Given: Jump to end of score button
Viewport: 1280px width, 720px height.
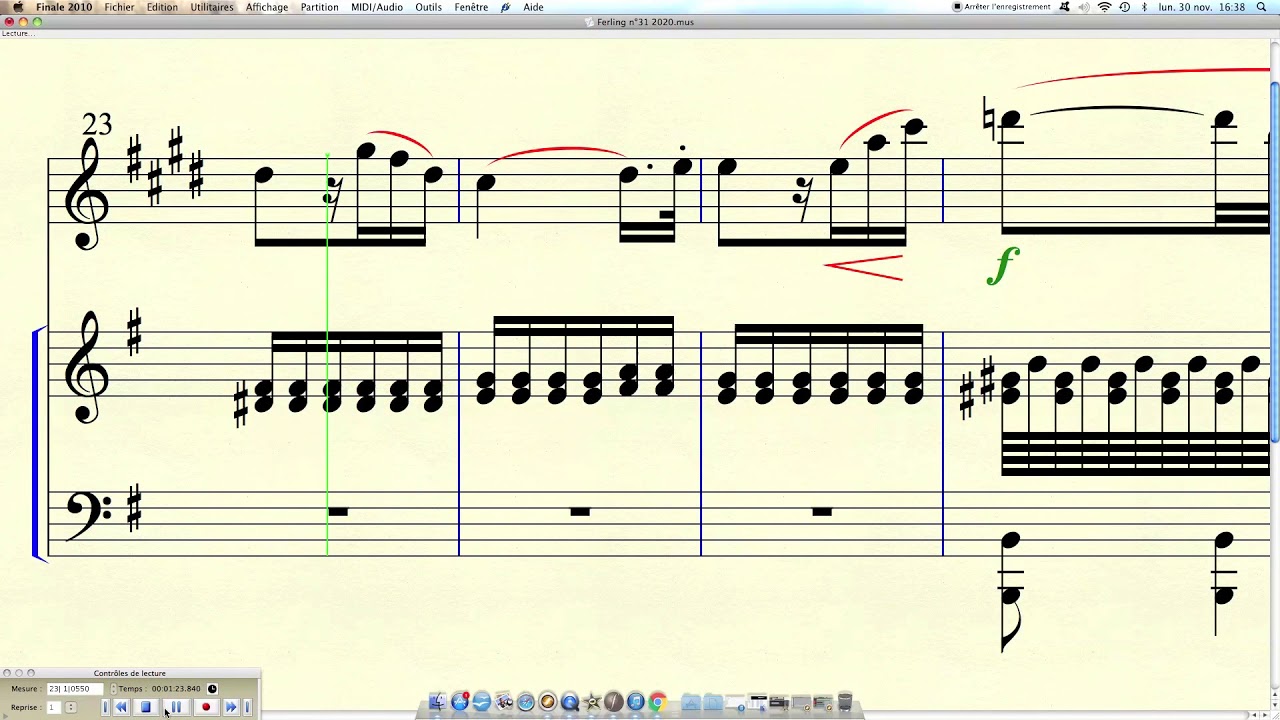Looking at the screenshot, I should 247,707.
